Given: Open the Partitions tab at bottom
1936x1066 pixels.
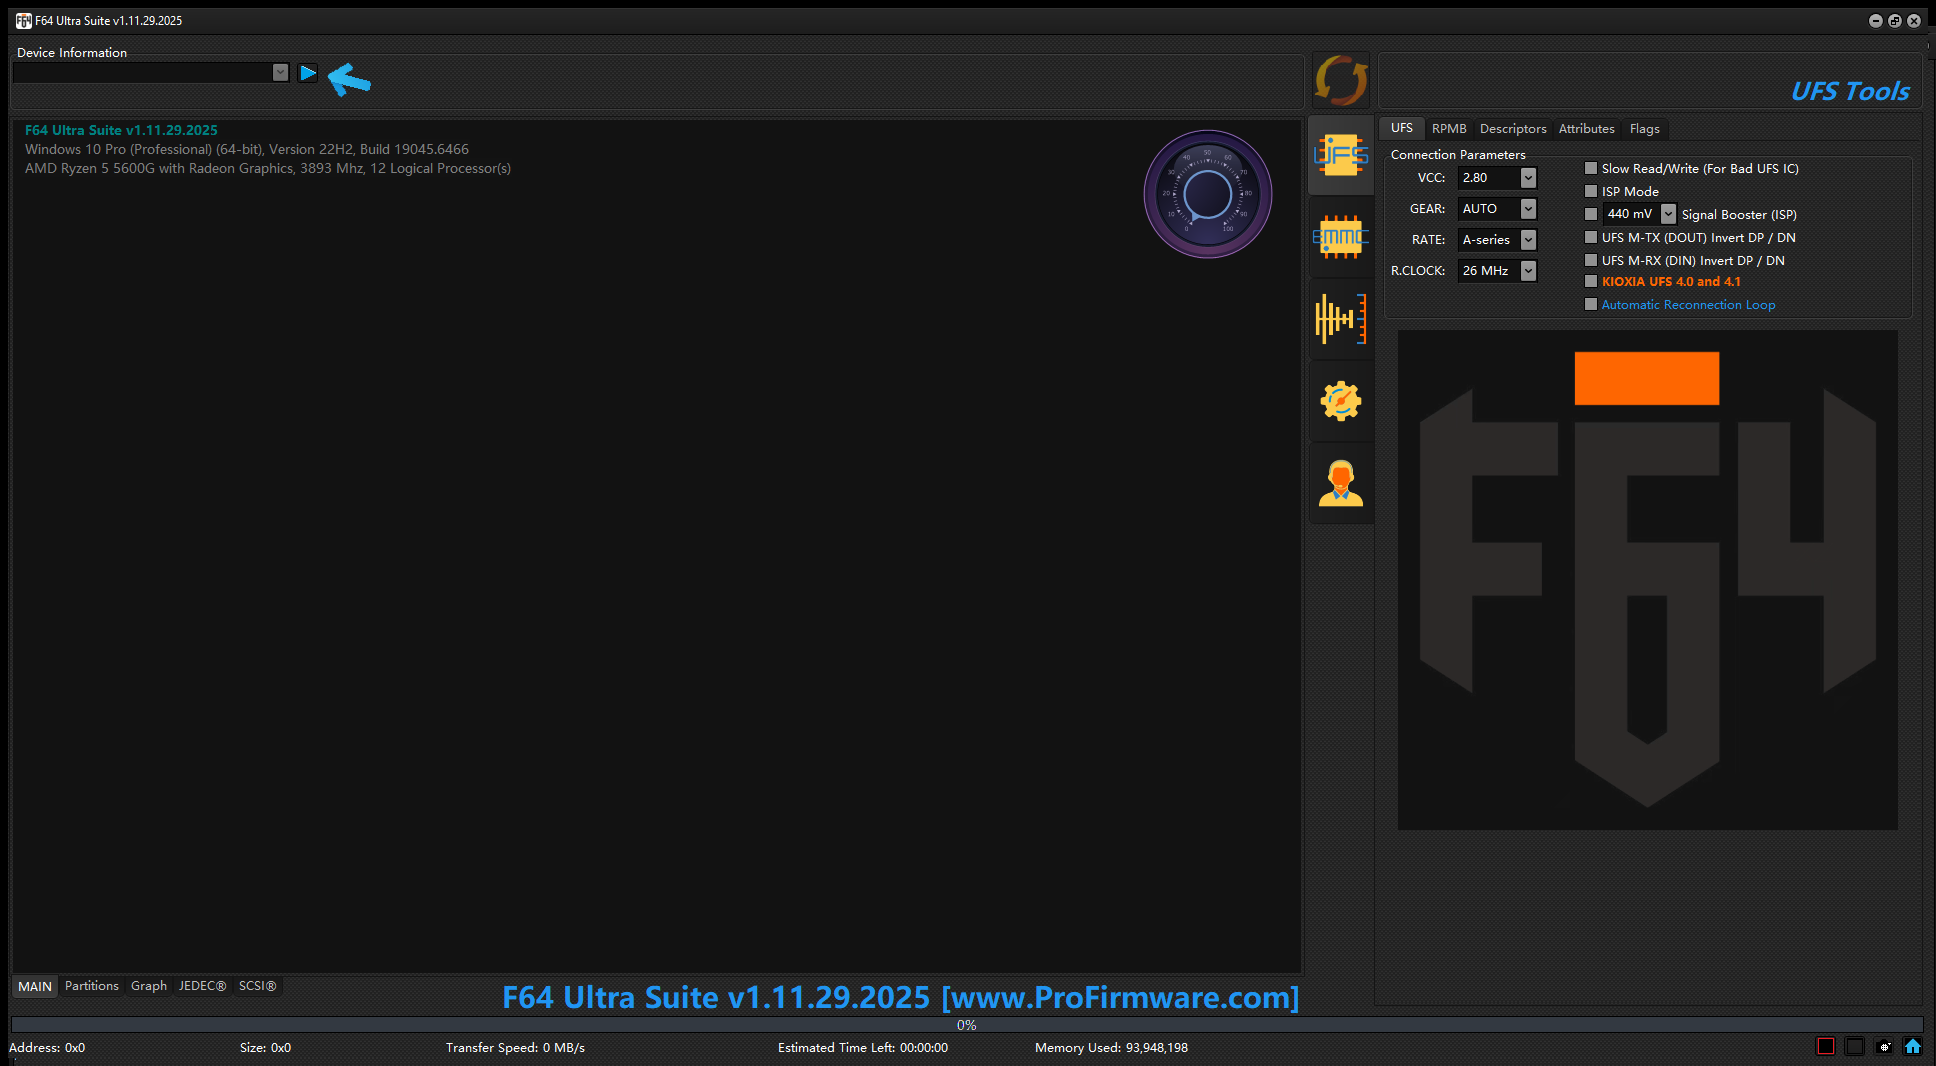Looking at the screenshot, I should (91, 986).
